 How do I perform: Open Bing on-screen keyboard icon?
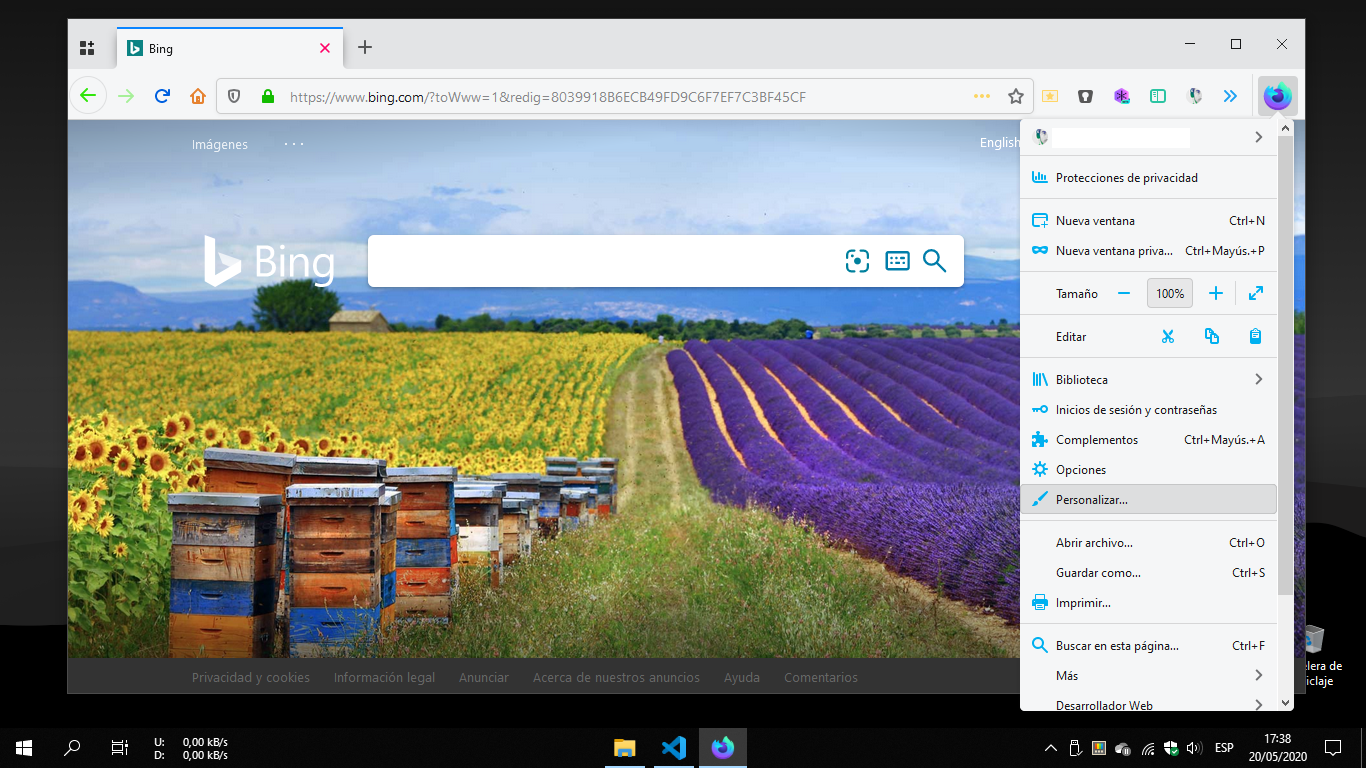click(x=897, y=261)
